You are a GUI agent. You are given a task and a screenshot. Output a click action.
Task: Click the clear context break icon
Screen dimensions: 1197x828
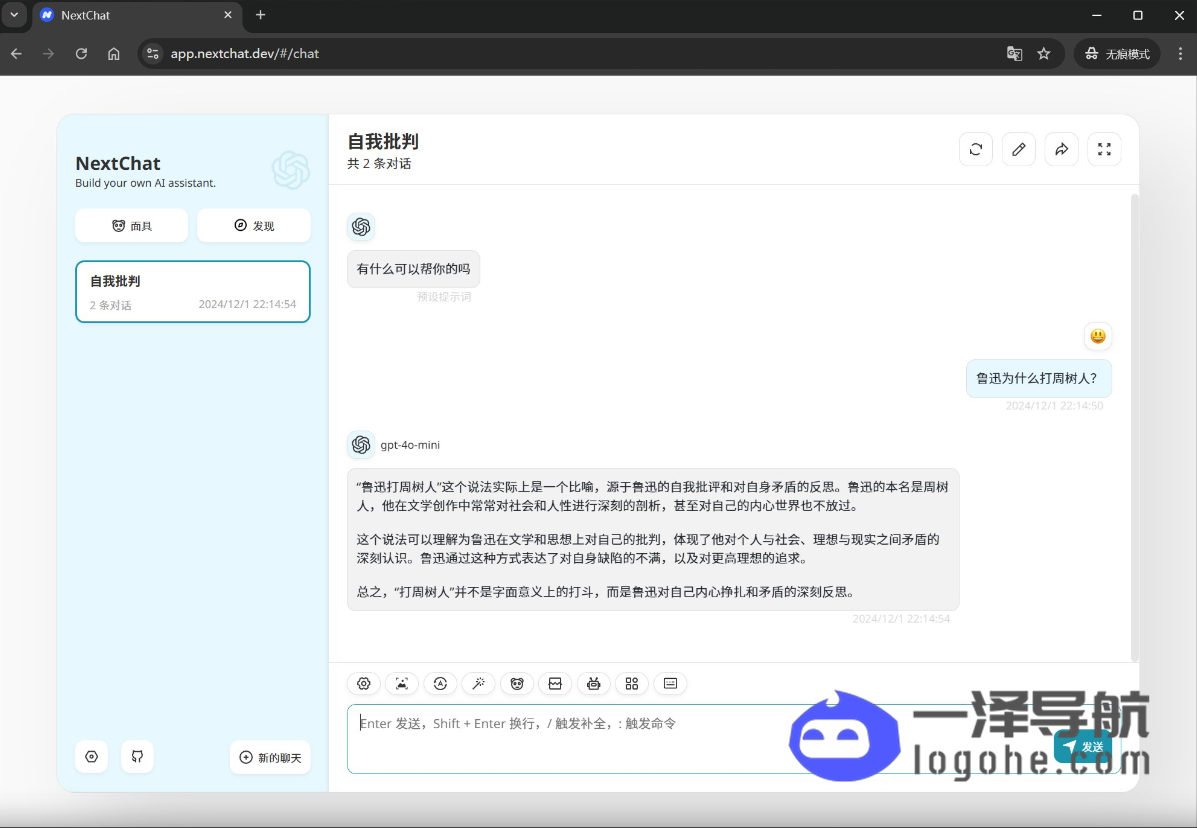[555, 684]
